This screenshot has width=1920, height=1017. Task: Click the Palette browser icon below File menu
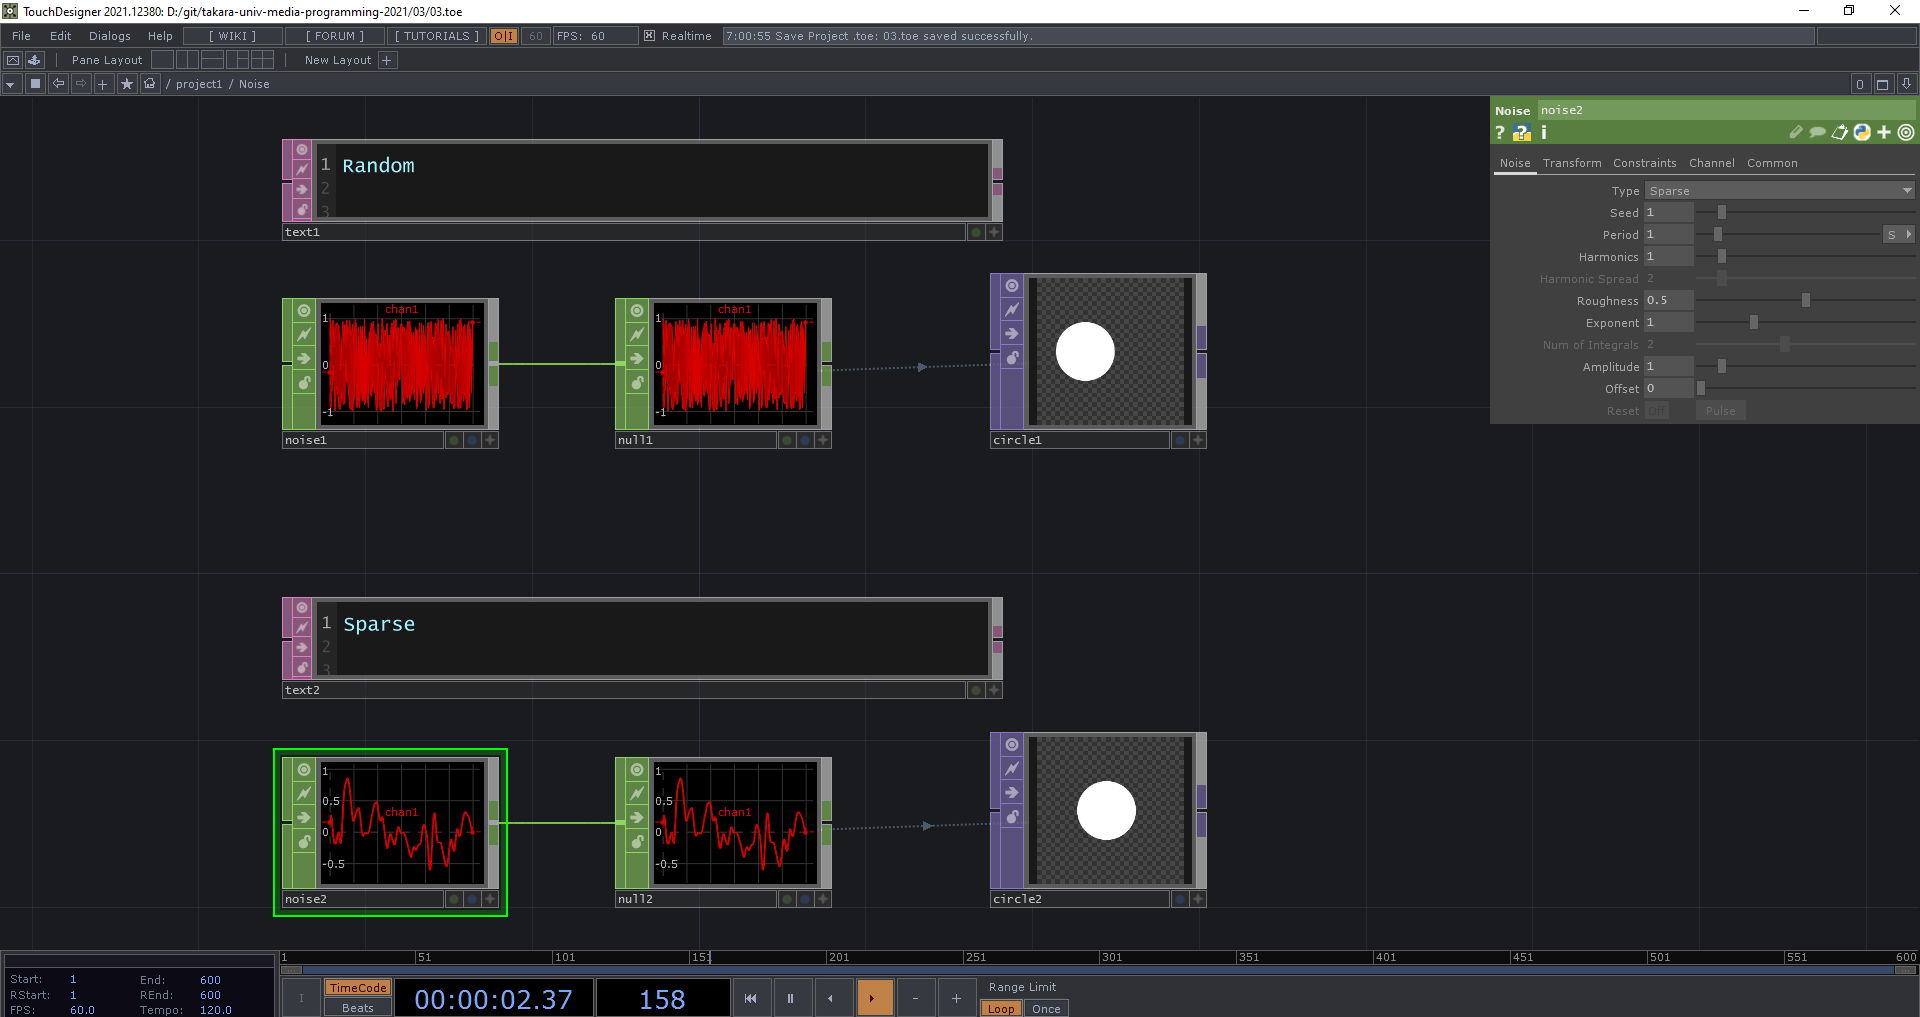[x=34, y=60]
